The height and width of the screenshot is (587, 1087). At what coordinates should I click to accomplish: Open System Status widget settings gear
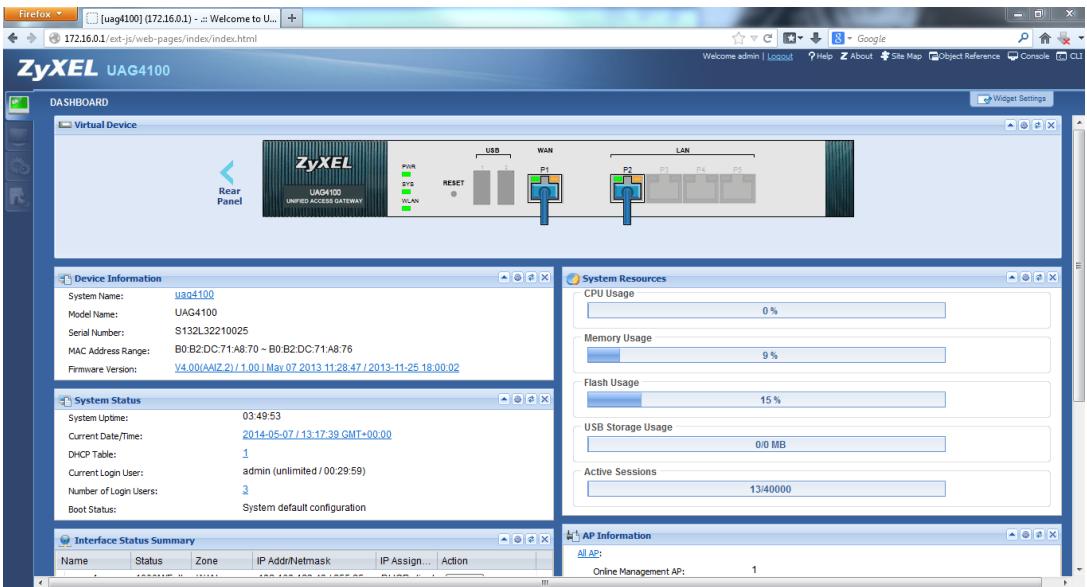[517, 399]
